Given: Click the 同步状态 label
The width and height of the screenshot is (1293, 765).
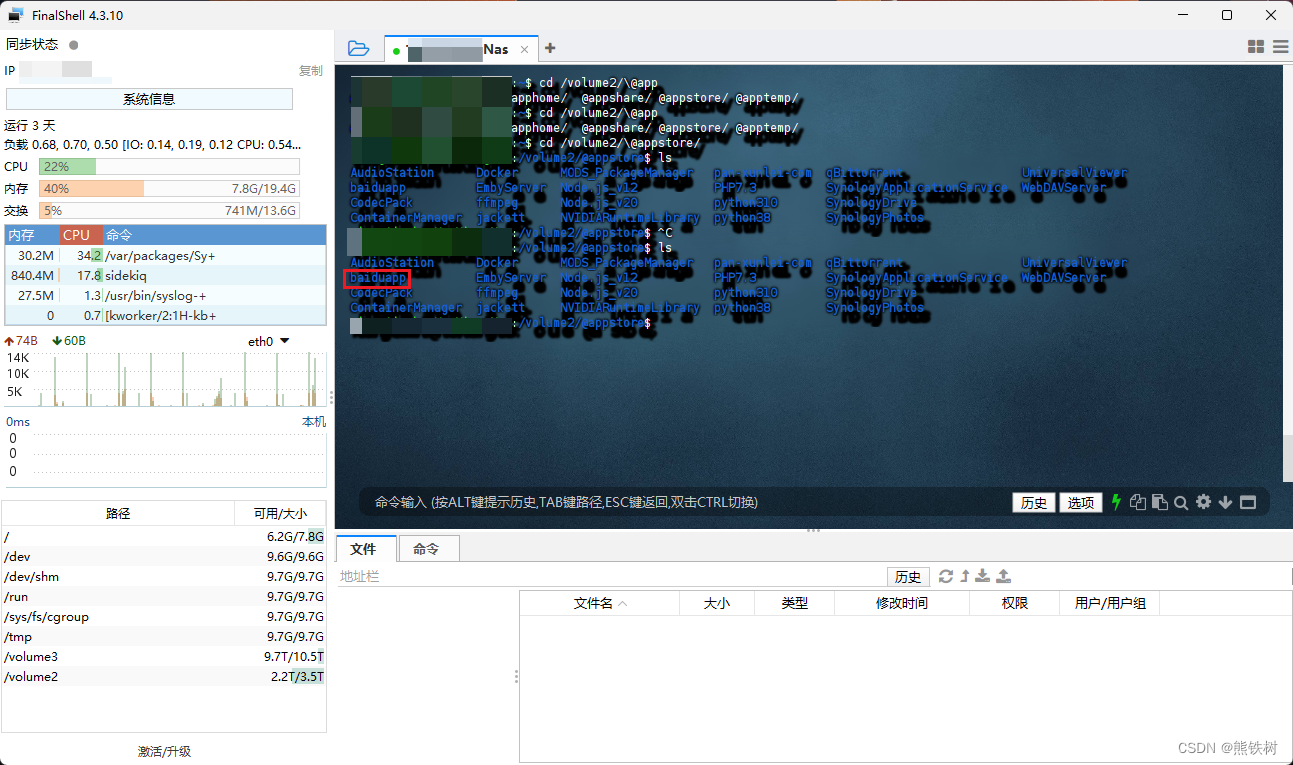Looking at the screenshot, I should click(x=32, y=45).
